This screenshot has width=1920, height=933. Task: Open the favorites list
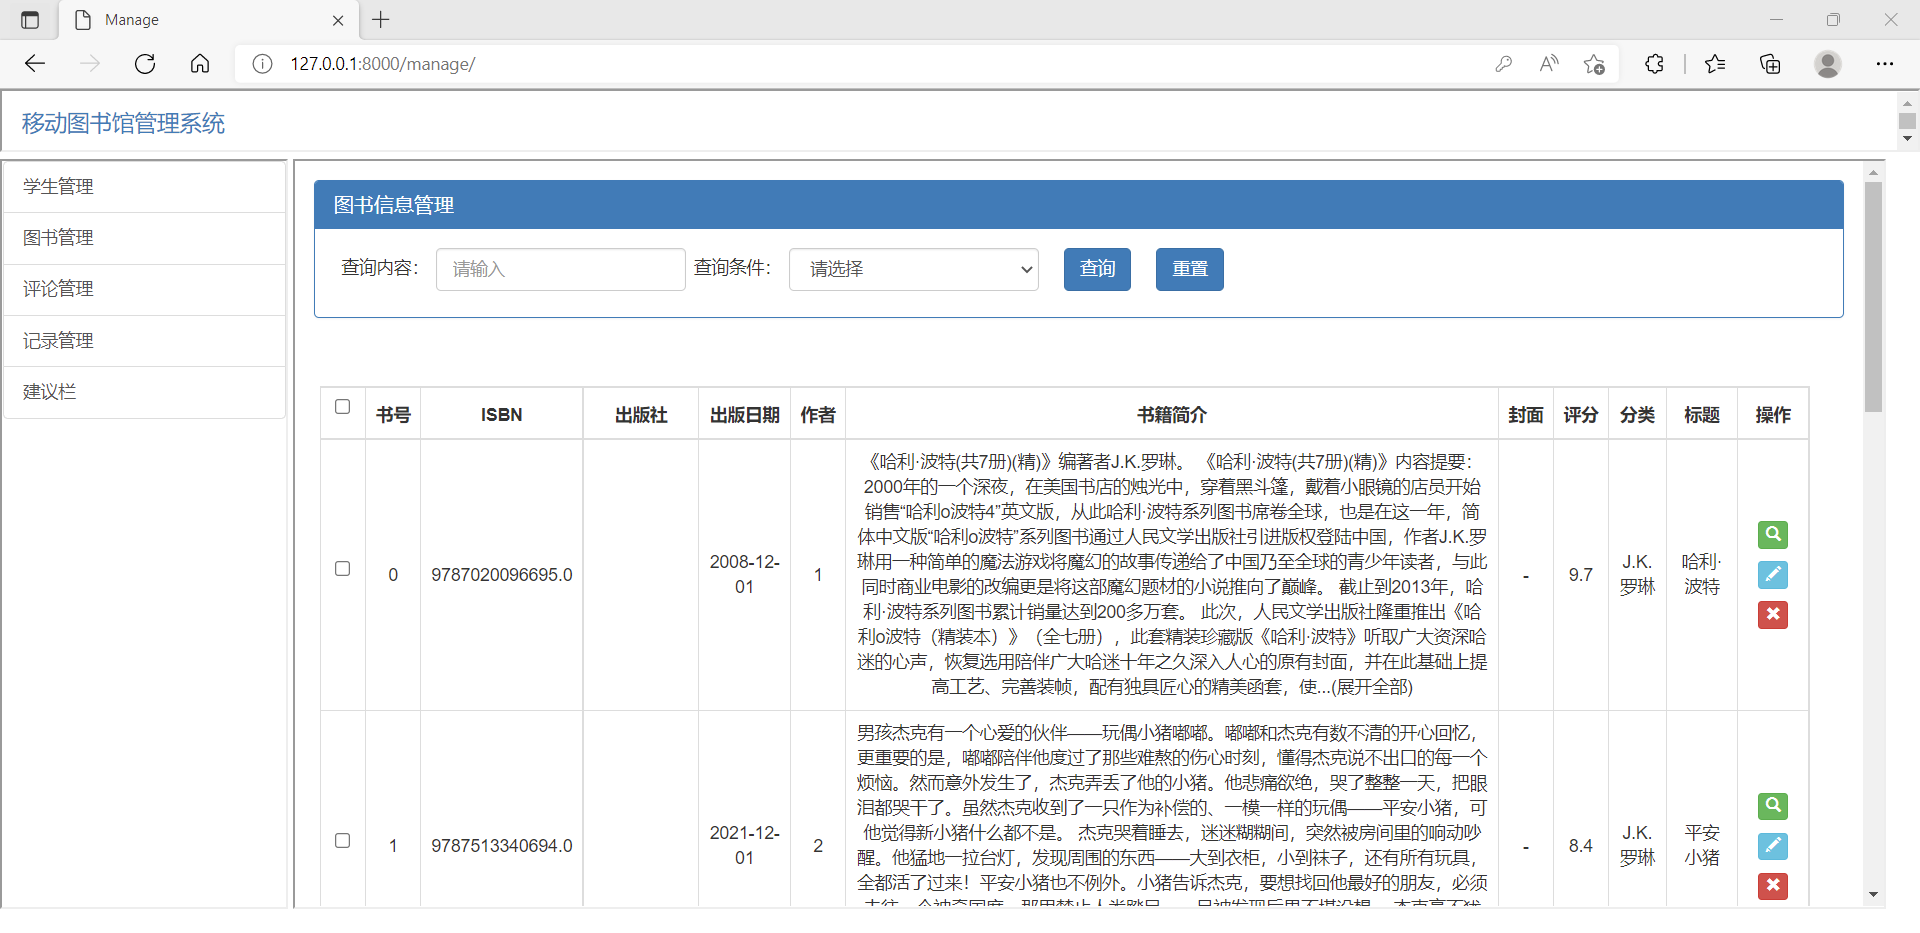coord(1715,64)
